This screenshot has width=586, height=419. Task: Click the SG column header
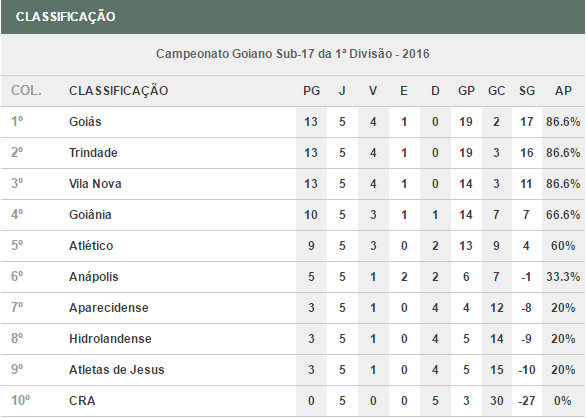coord(527,91)
